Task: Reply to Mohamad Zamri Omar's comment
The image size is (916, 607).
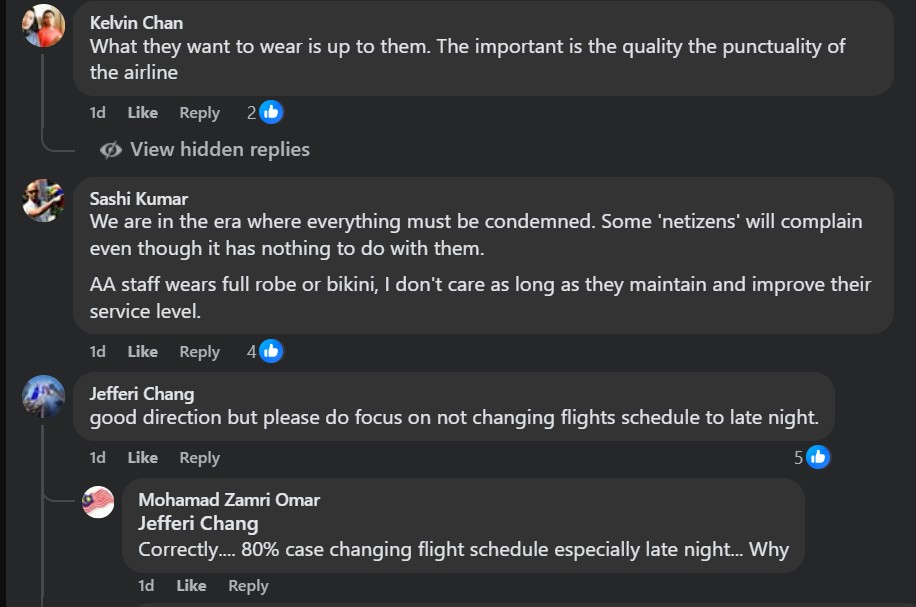Action: click(x=248, y=586)
